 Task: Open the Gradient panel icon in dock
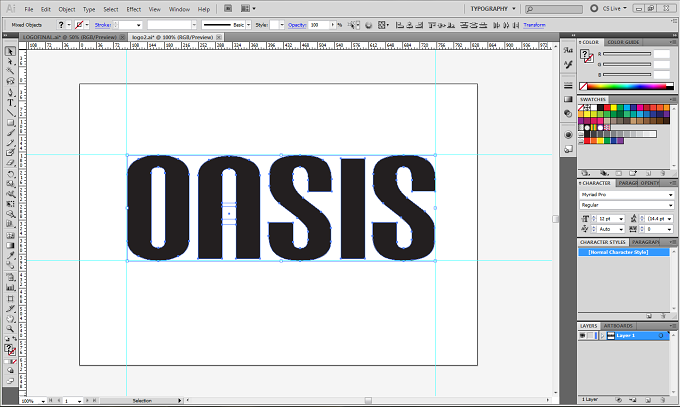(568, 99)
